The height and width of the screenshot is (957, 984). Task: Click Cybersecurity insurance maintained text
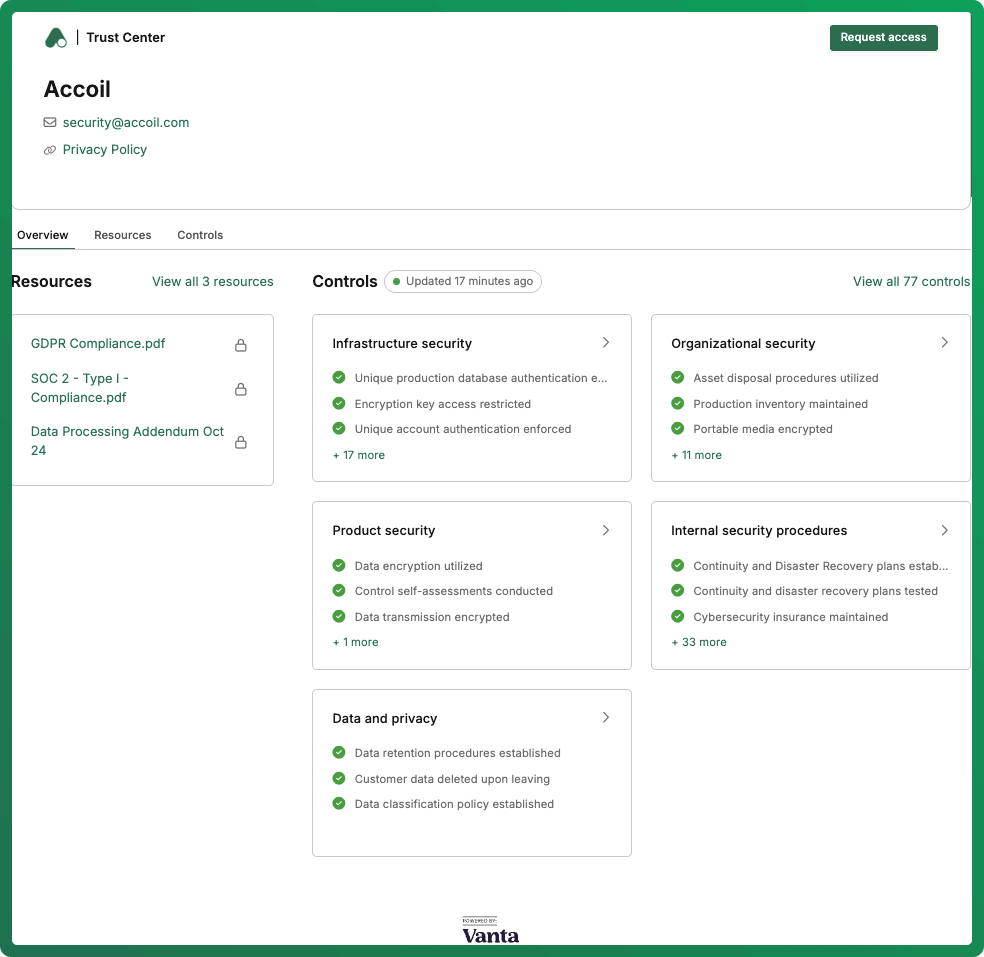pos(791,617)
